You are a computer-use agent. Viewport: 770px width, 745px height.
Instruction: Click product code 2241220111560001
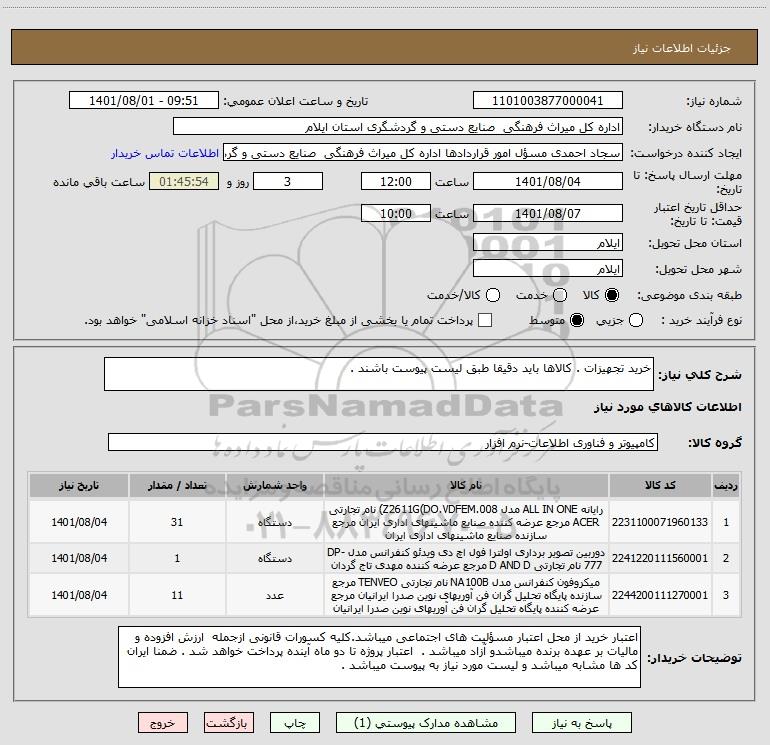pos(660,558)
